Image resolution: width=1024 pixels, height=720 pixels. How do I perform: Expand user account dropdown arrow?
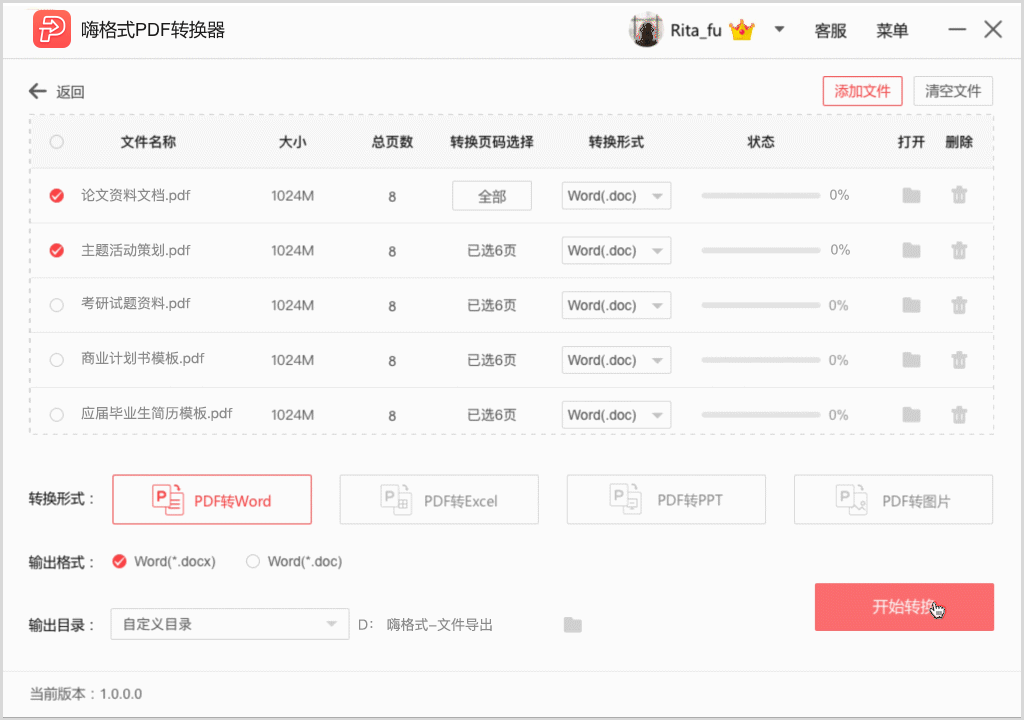point(780,30)
